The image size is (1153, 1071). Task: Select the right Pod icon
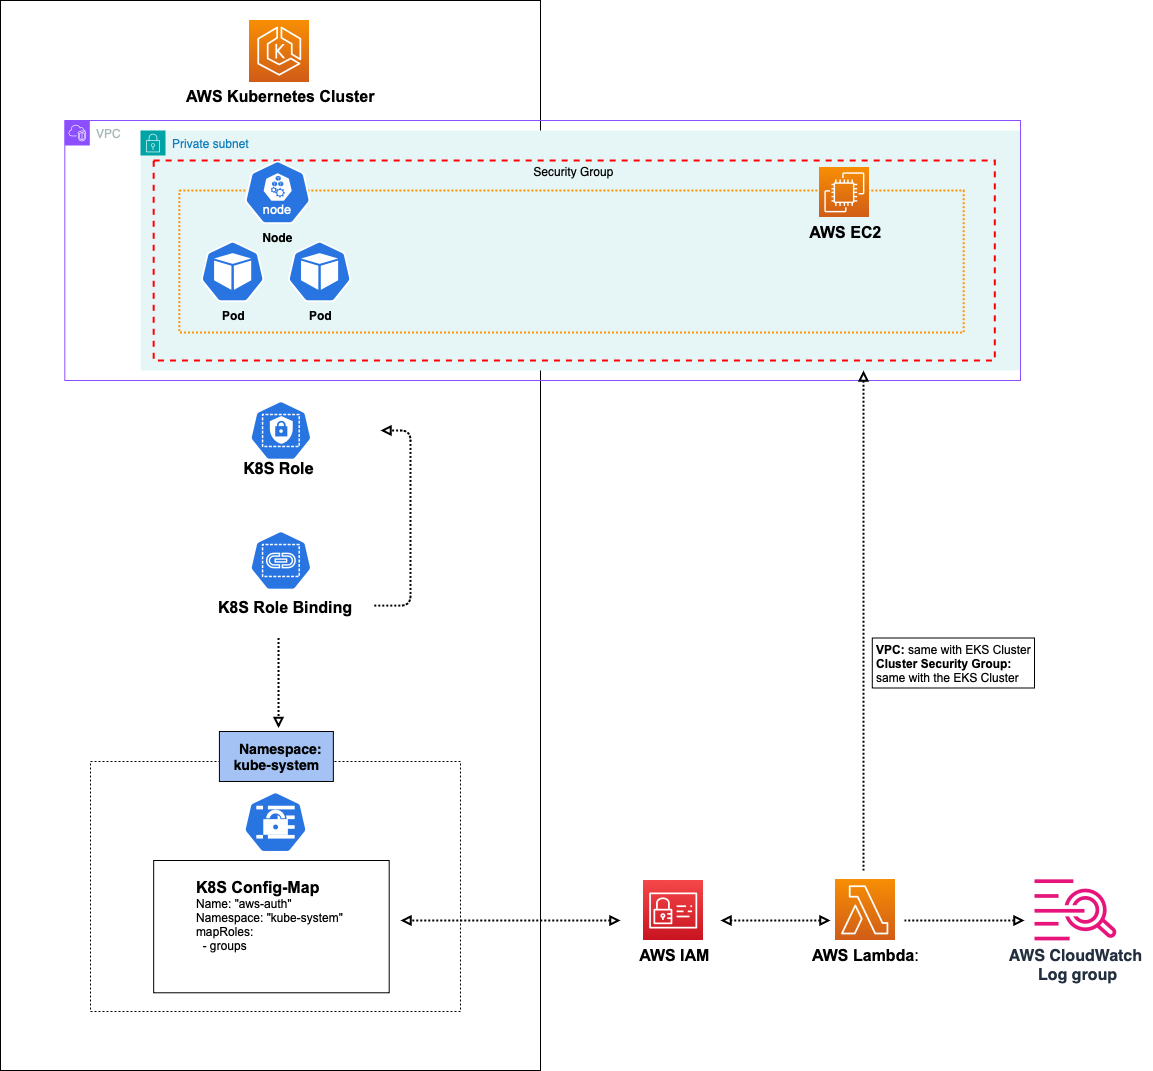[x=319, y=271]
